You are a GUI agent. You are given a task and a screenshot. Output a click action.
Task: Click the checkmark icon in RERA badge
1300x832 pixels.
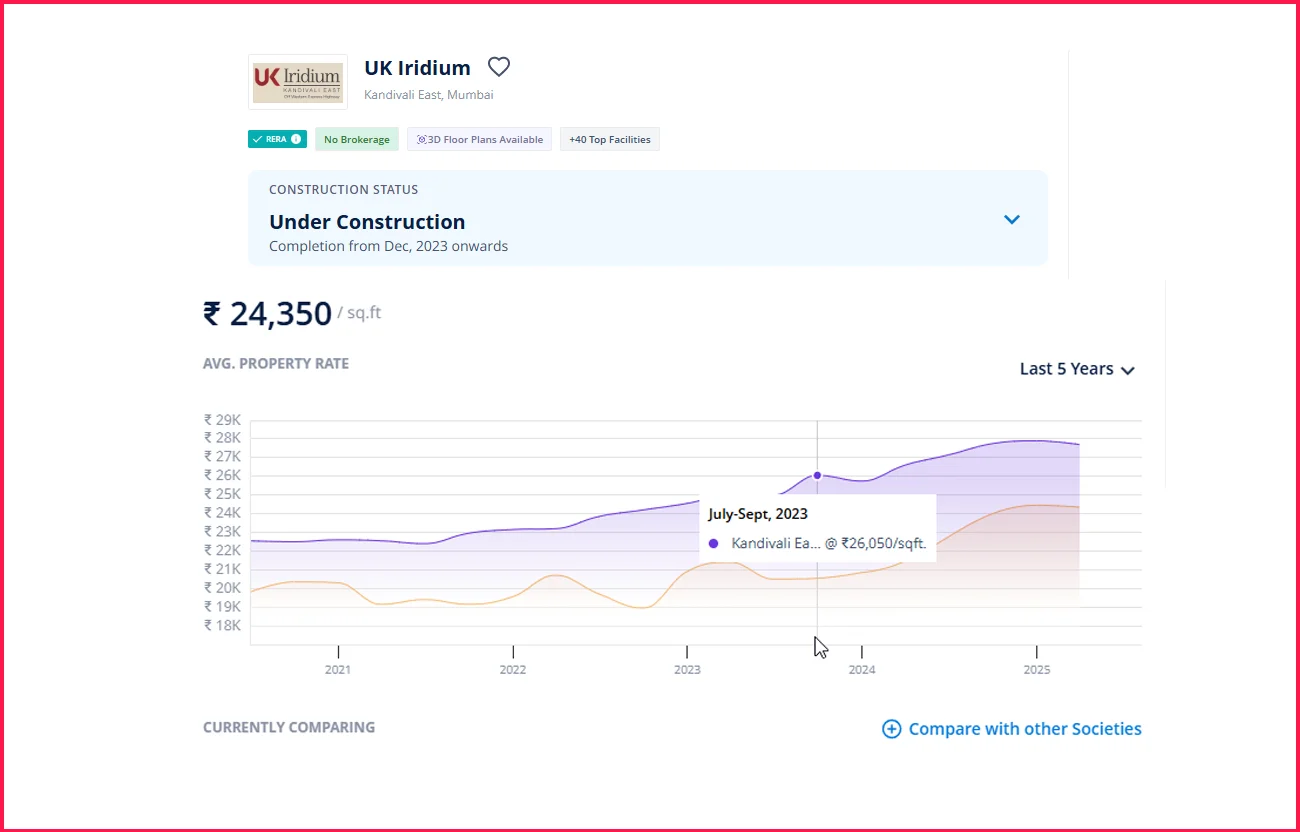coord(258,139)
